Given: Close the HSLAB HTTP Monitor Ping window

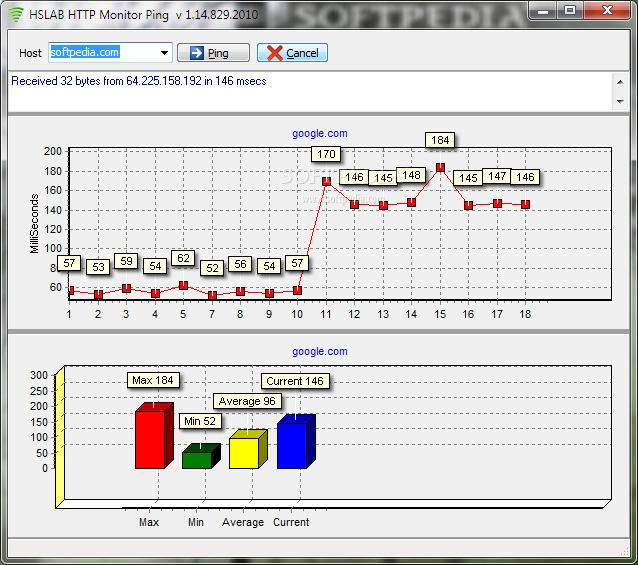Looking at the screenshot, I should pos(607,11).
